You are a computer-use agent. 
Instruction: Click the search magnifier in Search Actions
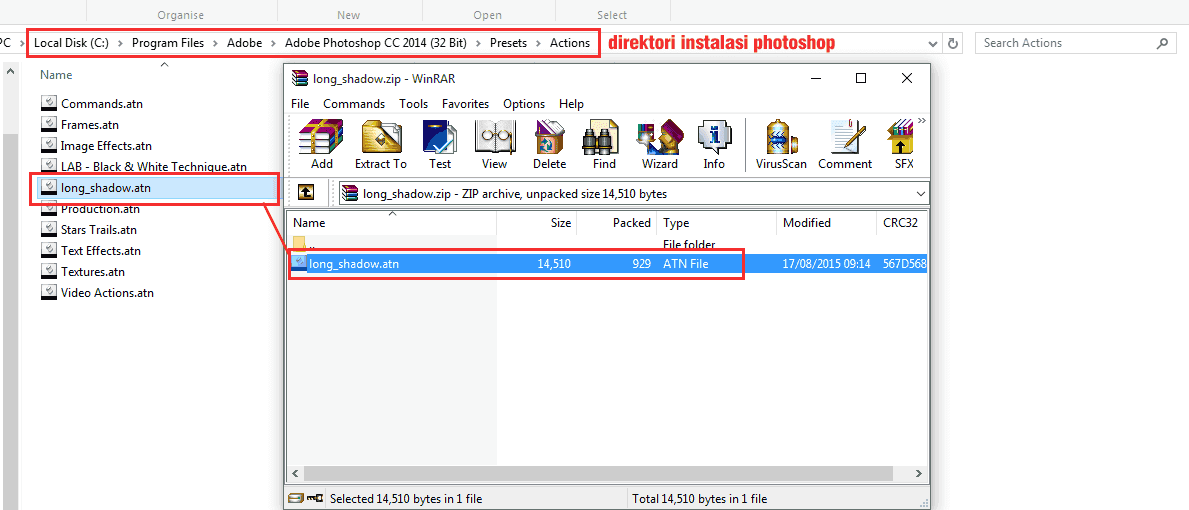(x=1162, y=43)
